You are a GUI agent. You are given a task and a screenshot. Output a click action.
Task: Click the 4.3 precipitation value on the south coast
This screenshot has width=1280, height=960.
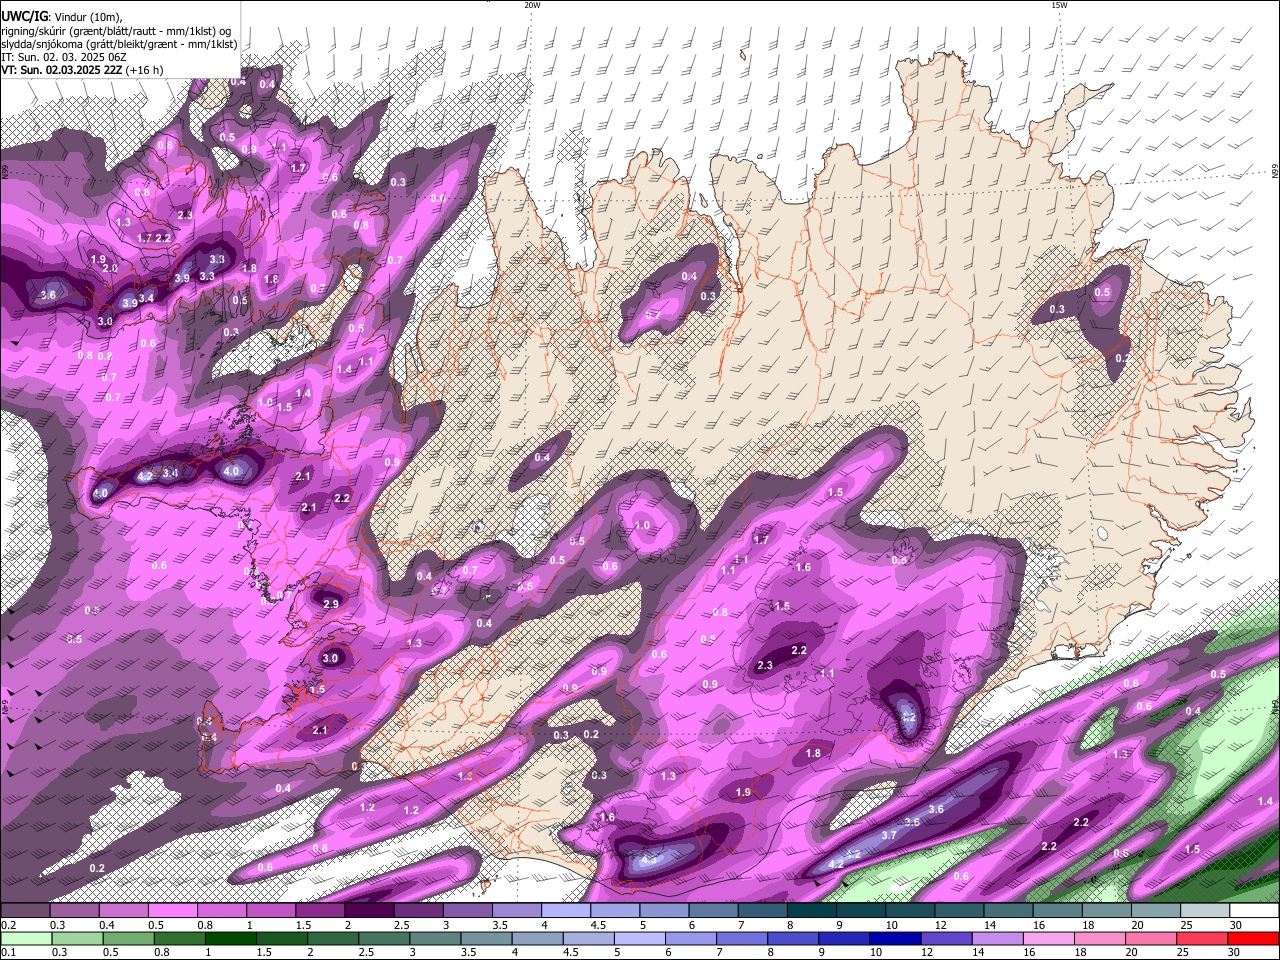tap(649, 859)
